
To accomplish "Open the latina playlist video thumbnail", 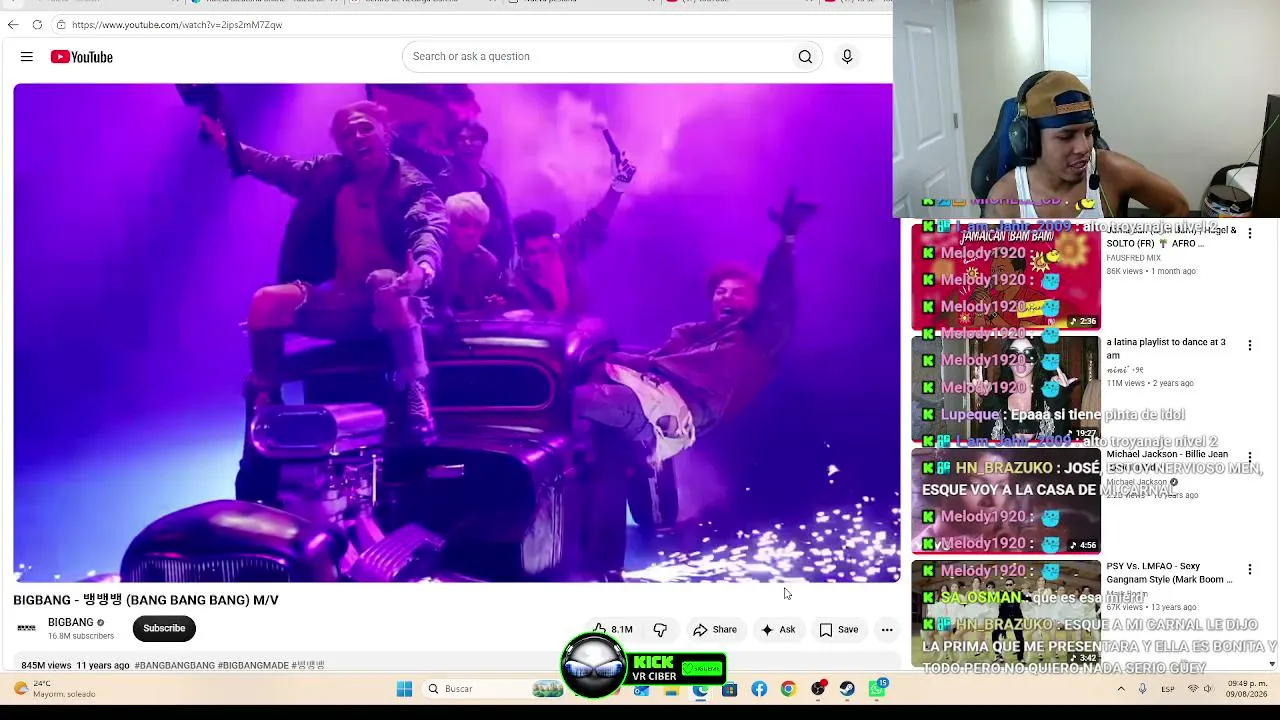I will pos(1006,389).
